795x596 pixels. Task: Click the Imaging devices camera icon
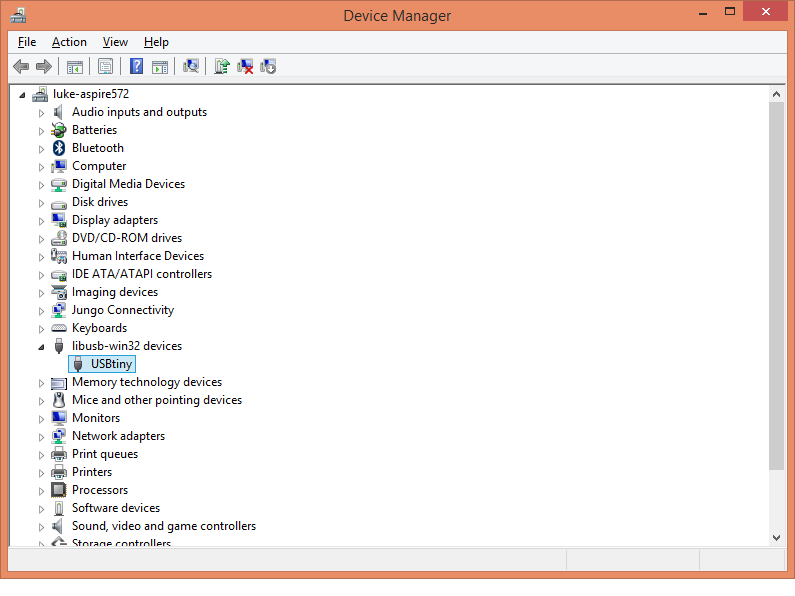click(x=59, y=292)
